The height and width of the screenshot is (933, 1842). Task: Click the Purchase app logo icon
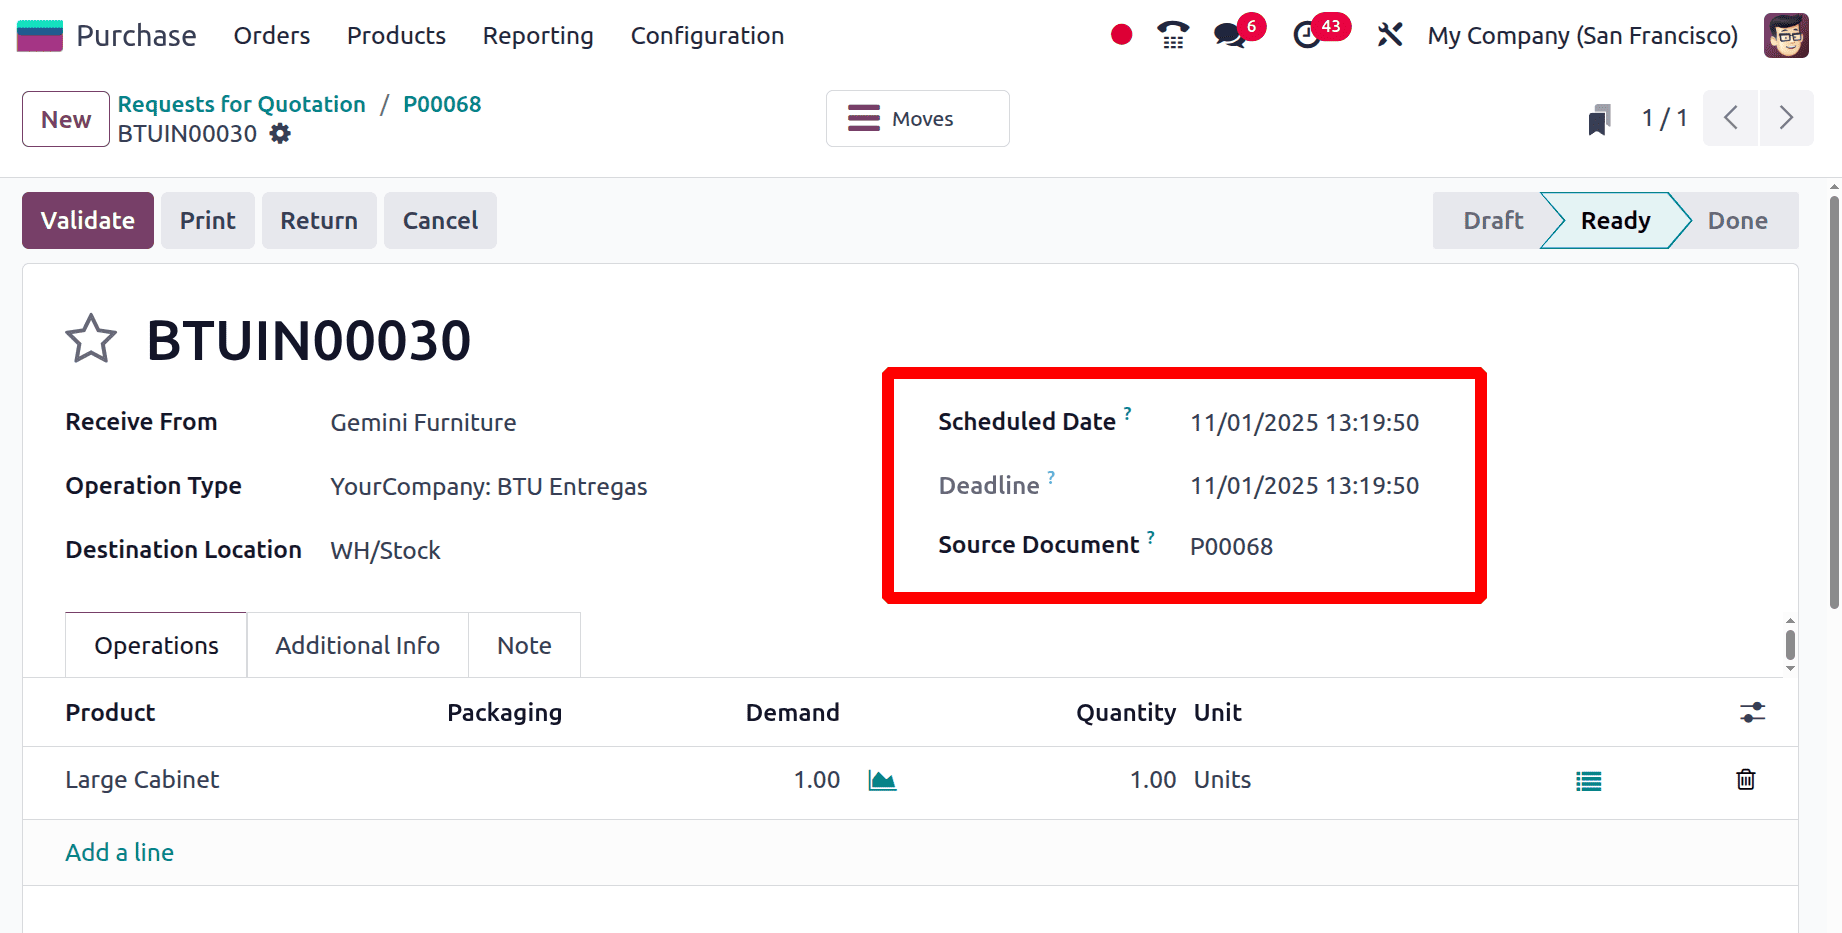39,35
